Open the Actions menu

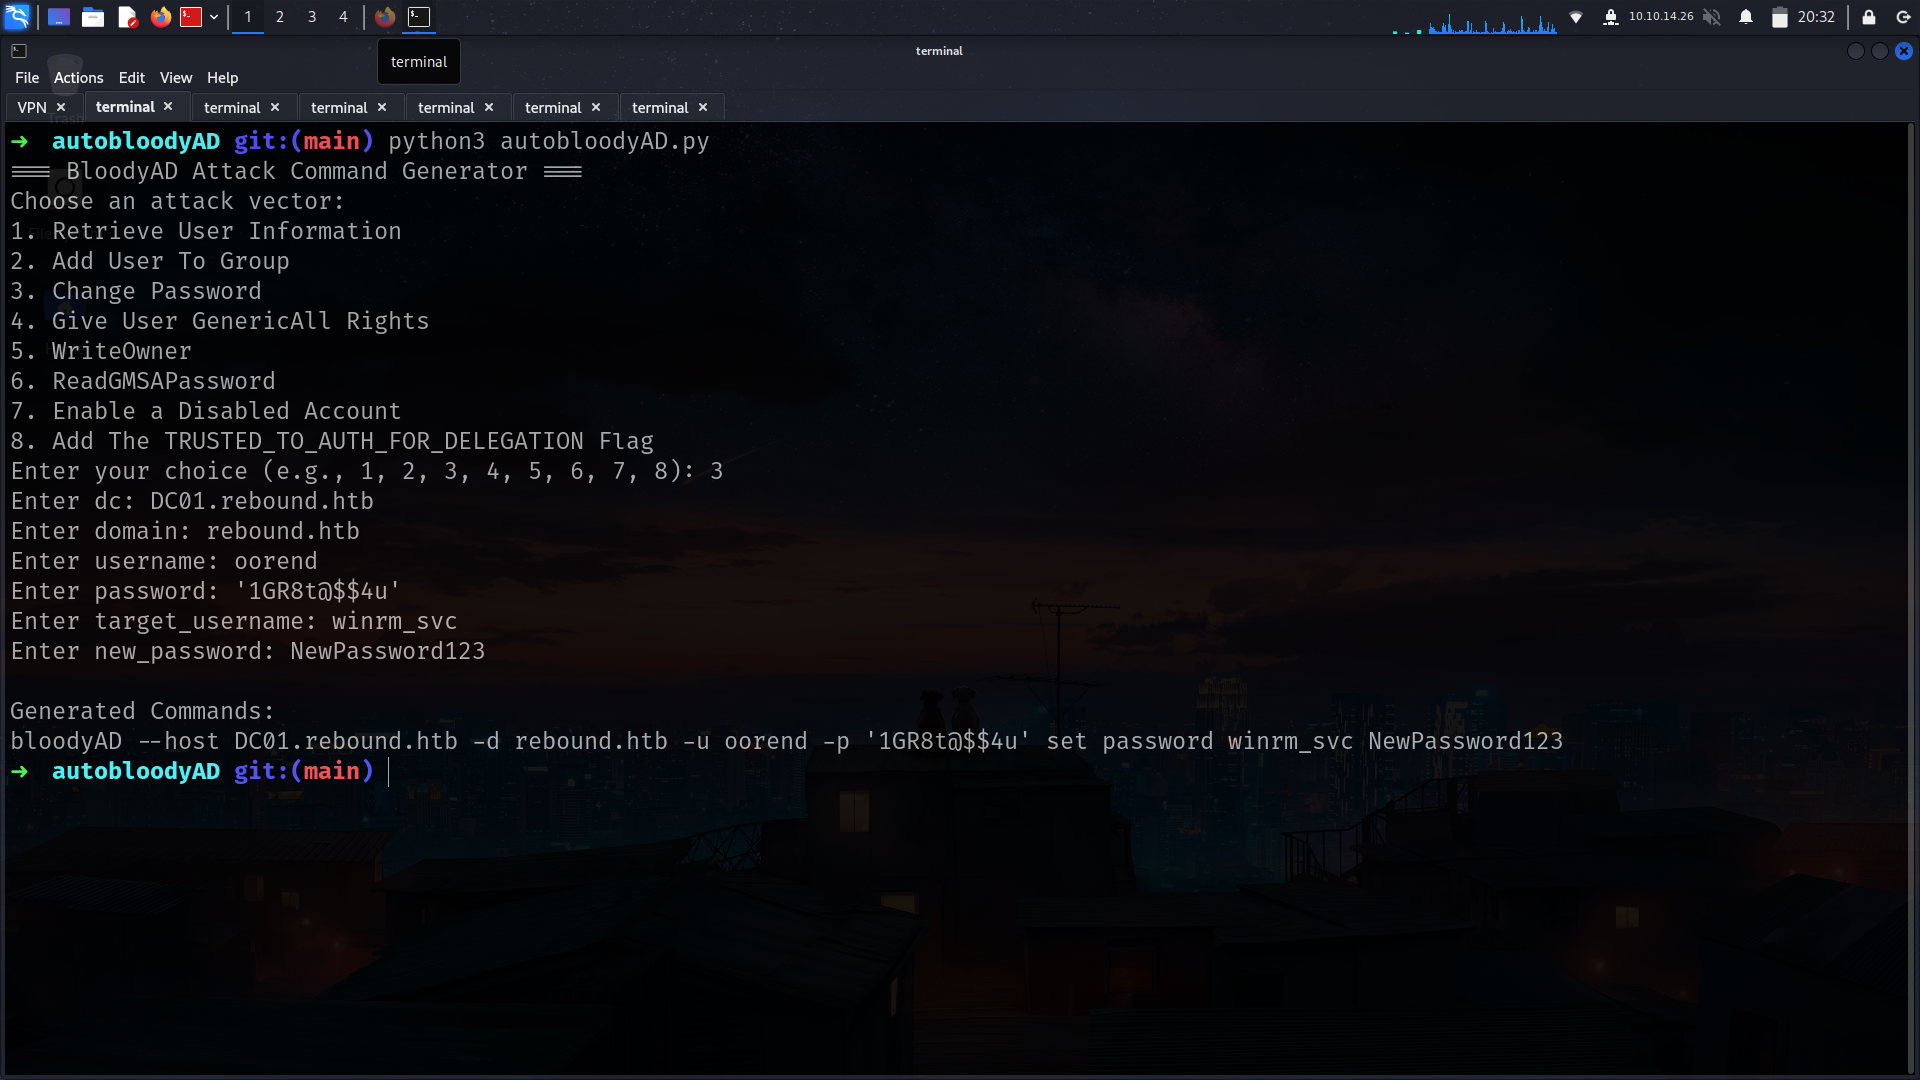[79, 78]
